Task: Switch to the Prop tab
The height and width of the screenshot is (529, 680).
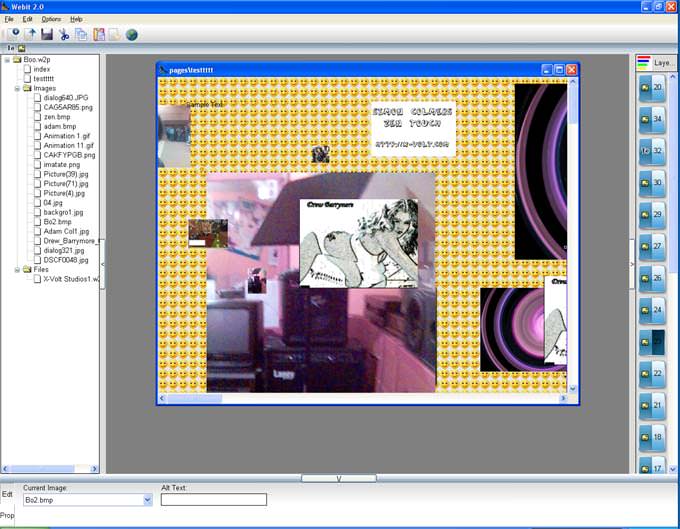Action: pos(7,516)
